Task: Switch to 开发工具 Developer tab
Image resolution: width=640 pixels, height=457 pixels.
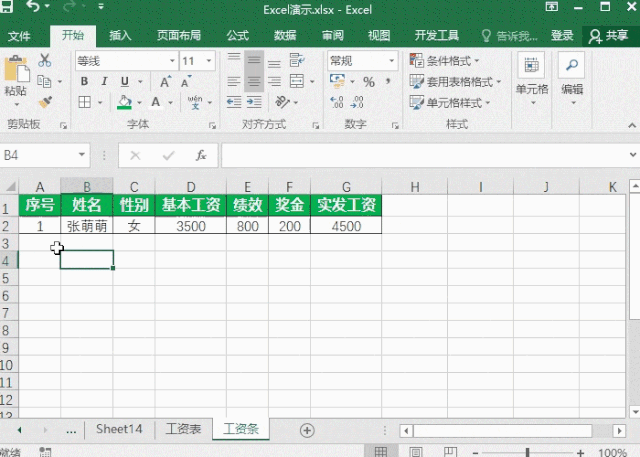Action: pos(437,36)
